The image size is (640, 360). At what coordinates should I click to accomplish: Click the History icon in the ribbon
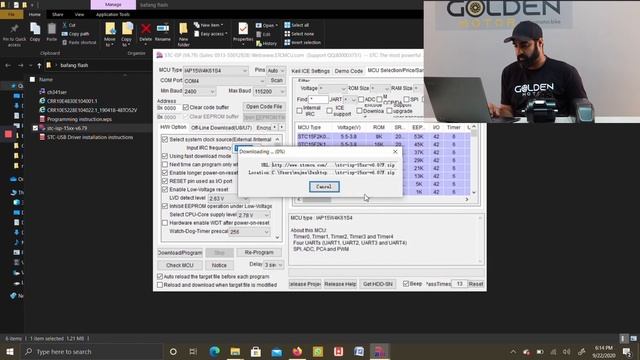(x=259, y=43)
